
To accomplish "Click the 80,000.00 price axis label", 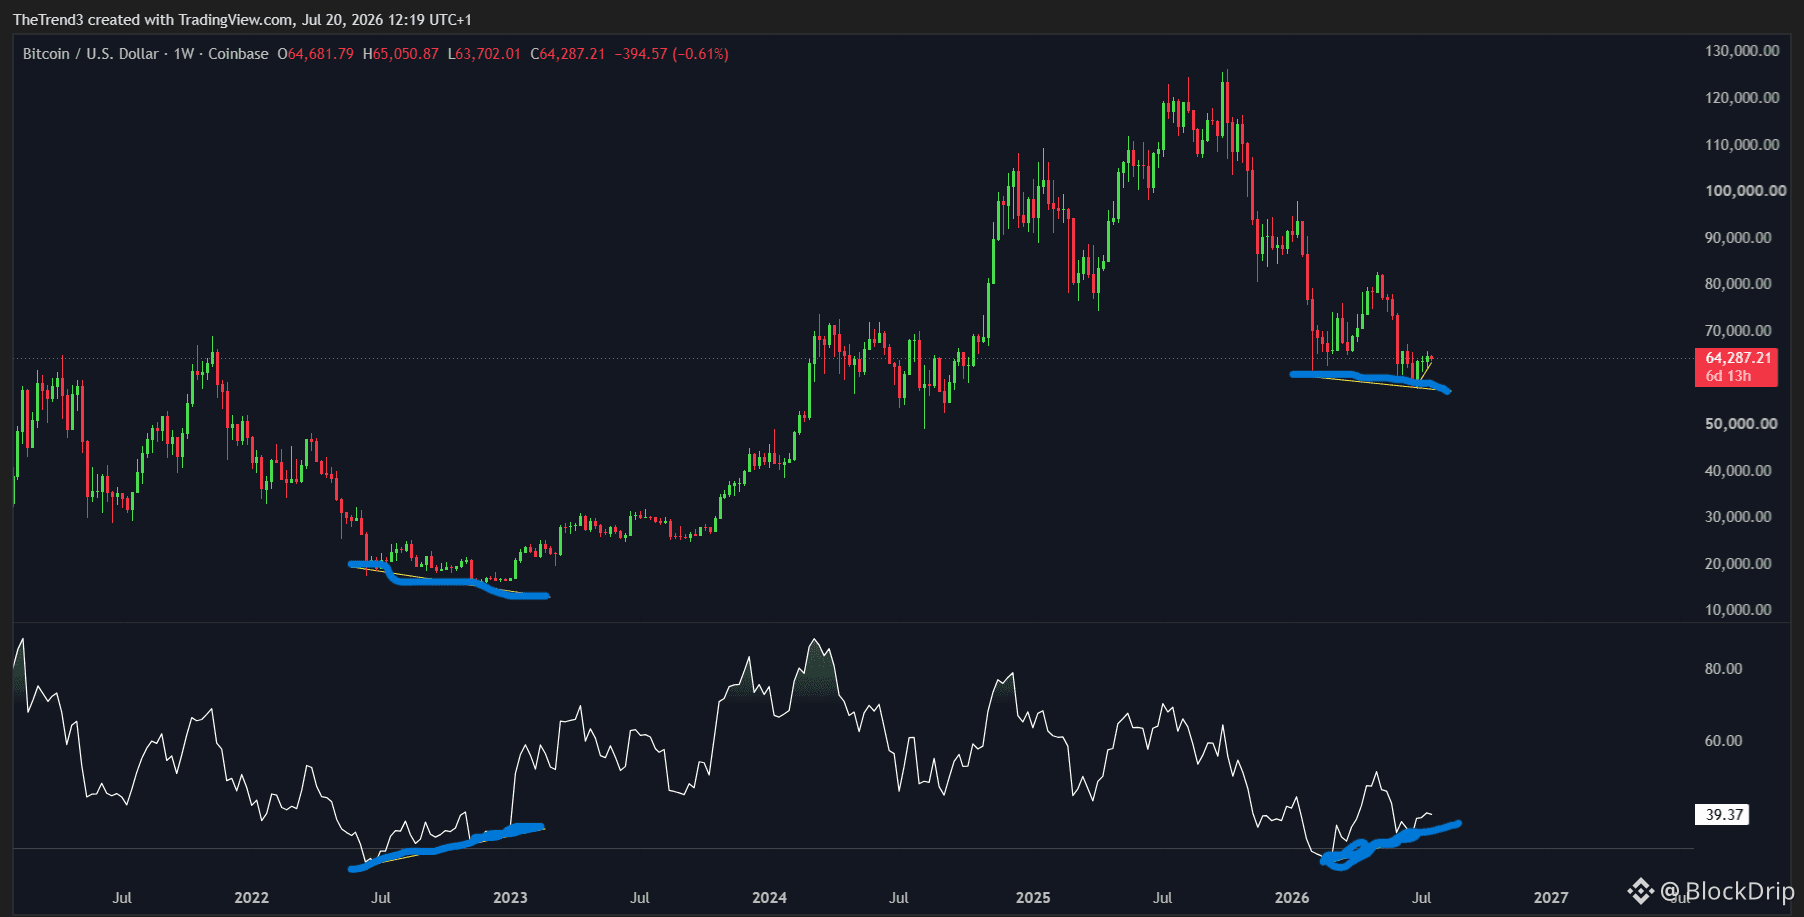I will (1738, 284).
